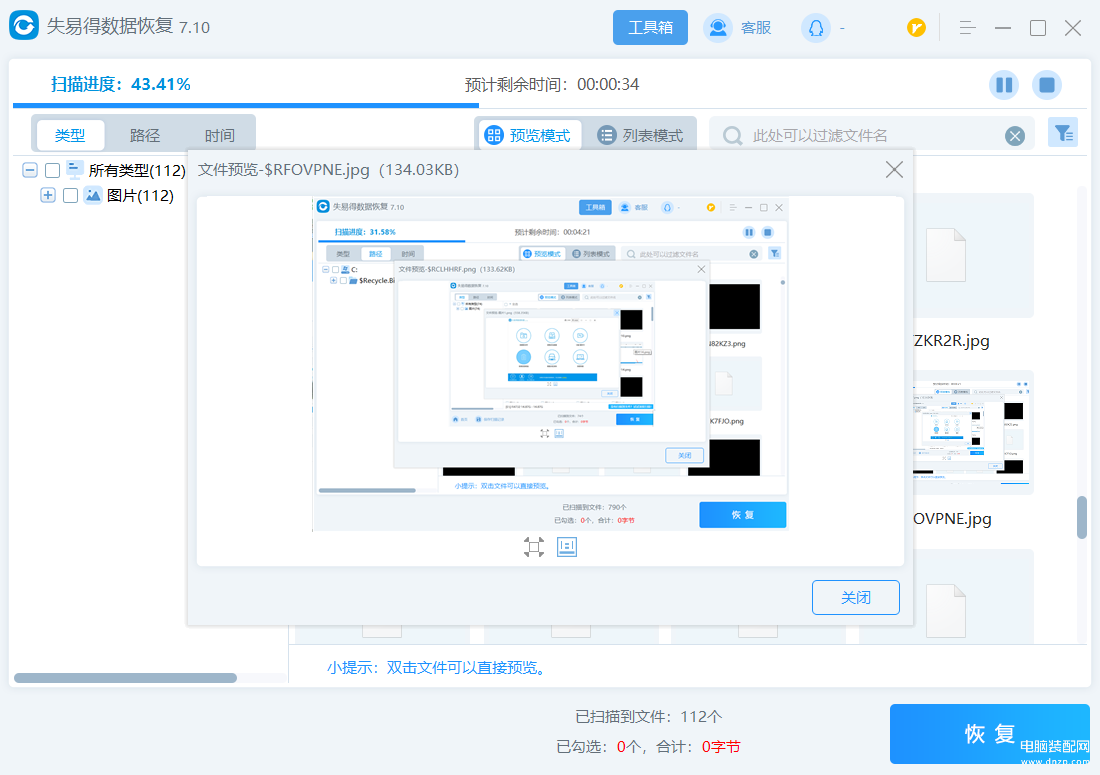Image resolution: width=1100 pixels, height=775 pixels.
Task: Select 预览模式 preview mode
Action: (x=528, y=135)
